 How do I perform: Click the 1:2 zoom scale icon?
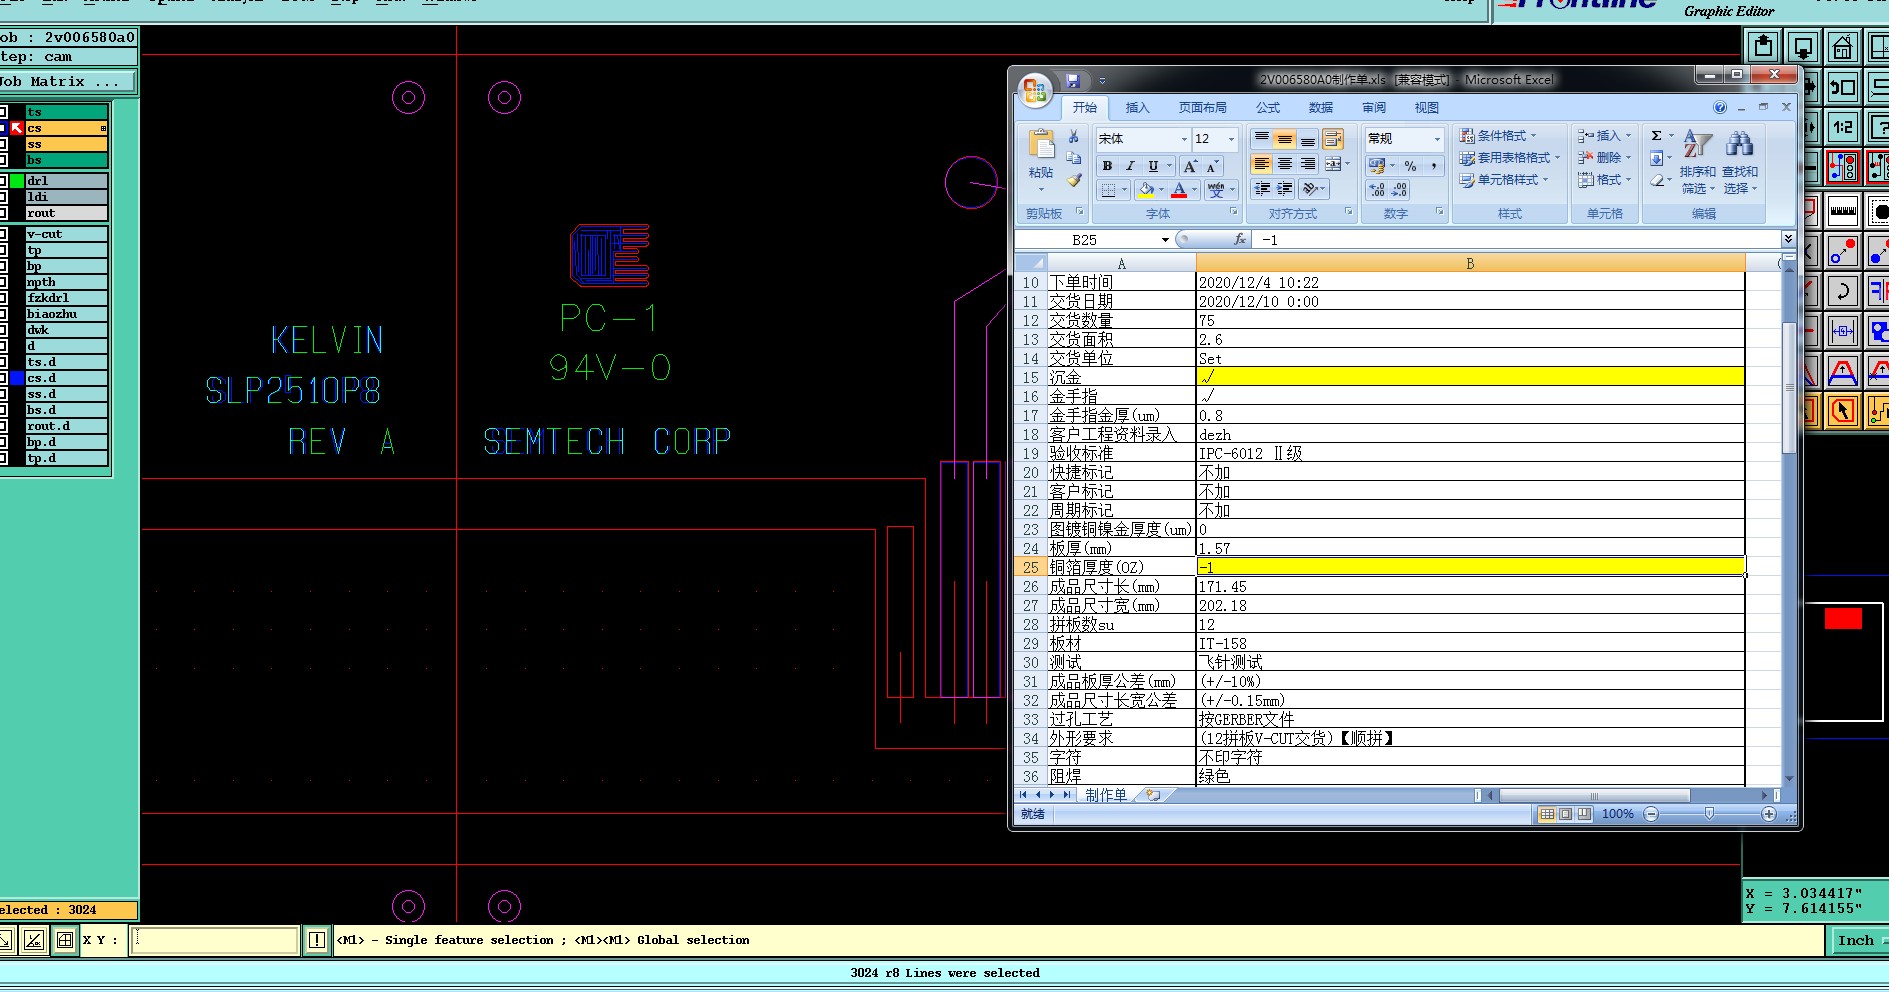click(1842, 127)
